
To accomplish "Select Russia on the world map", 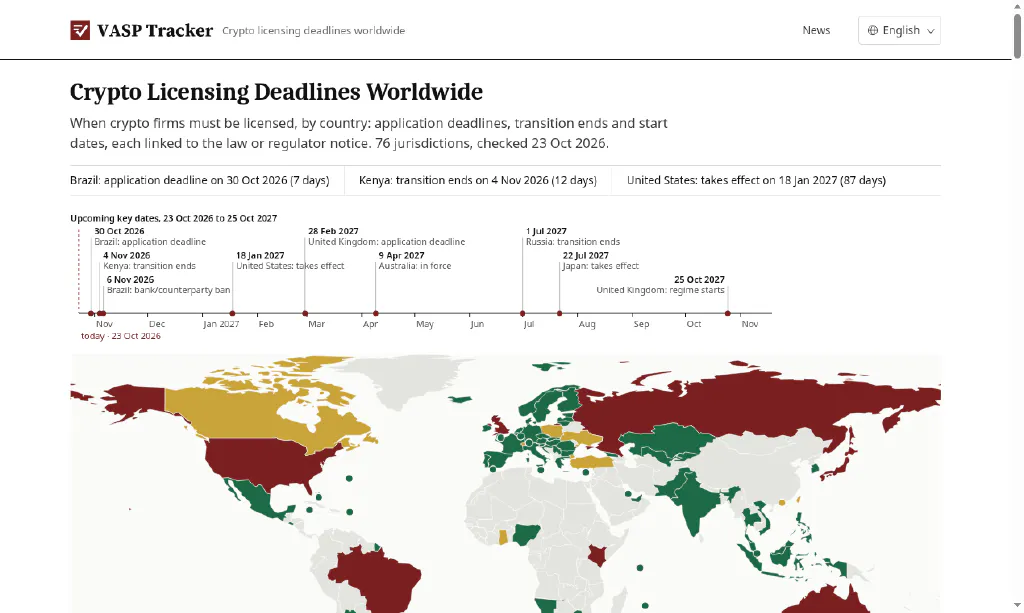I will (x=751, y=405).
